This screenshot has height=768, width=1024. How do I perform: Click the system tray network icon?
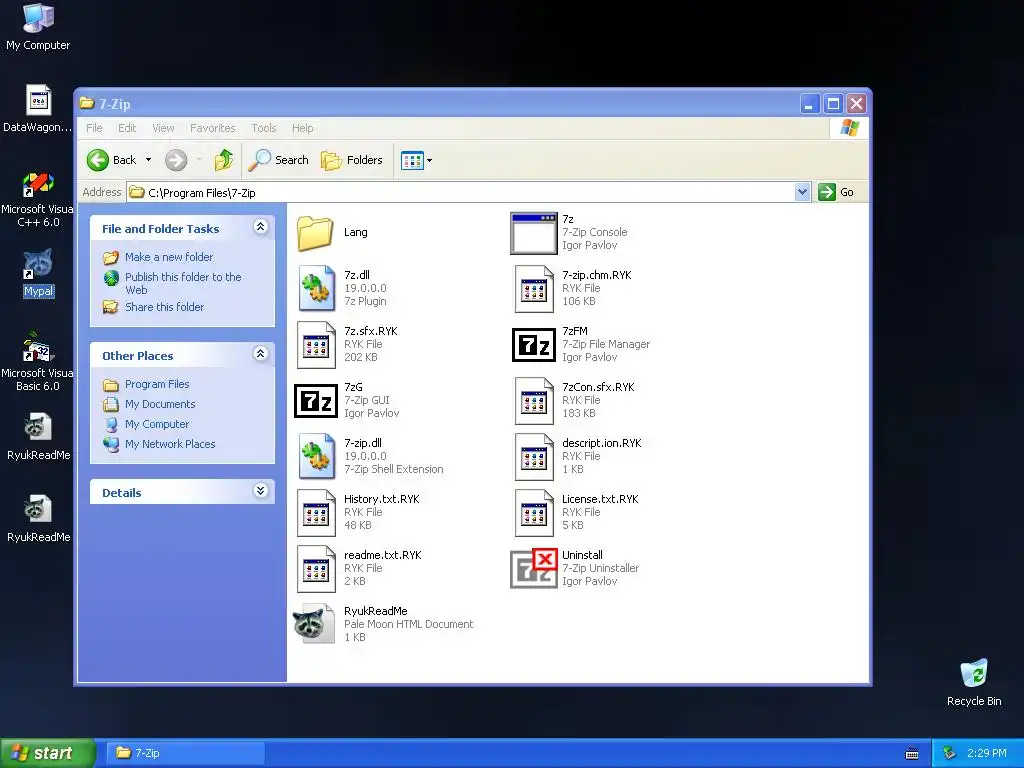coord(949,753)
